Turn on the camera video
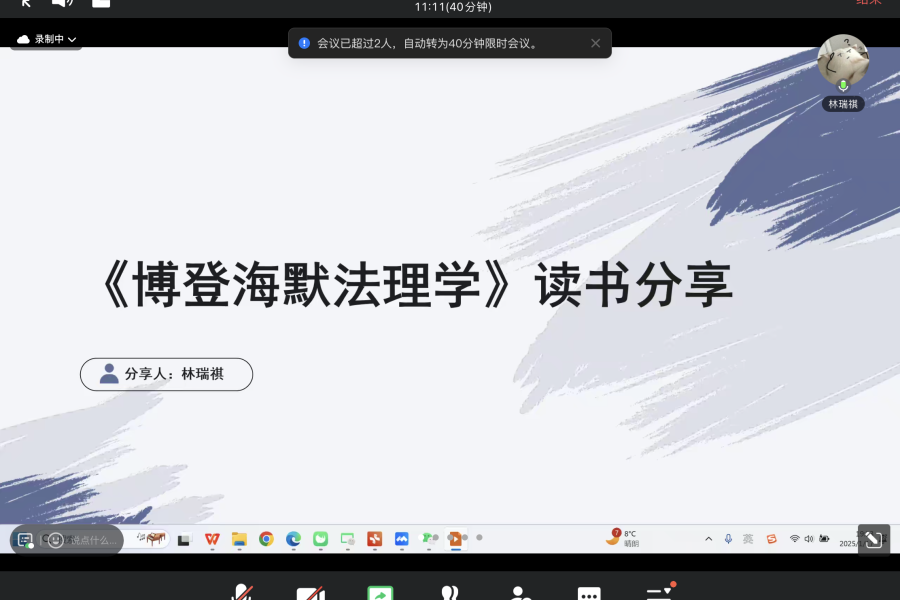 [x=310, y=593]
